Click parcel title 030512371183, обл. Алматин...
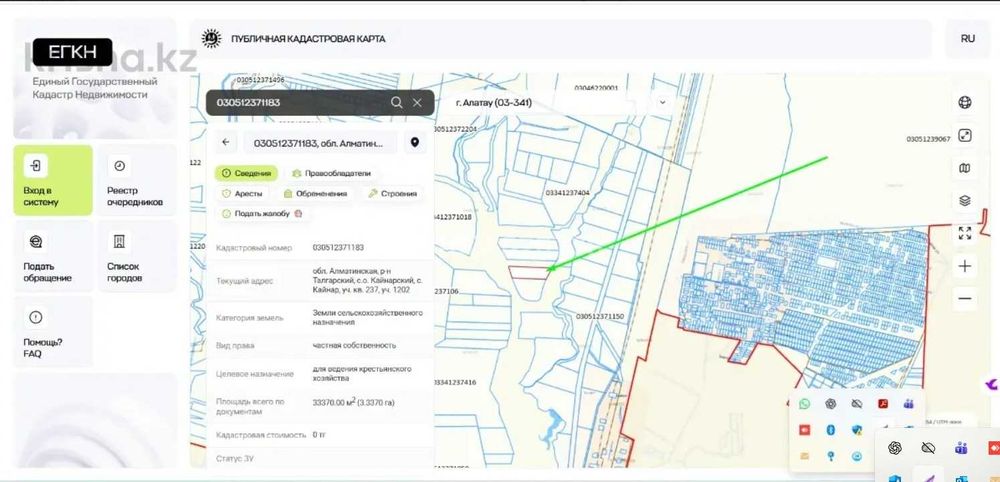 [x=319, y=143]
